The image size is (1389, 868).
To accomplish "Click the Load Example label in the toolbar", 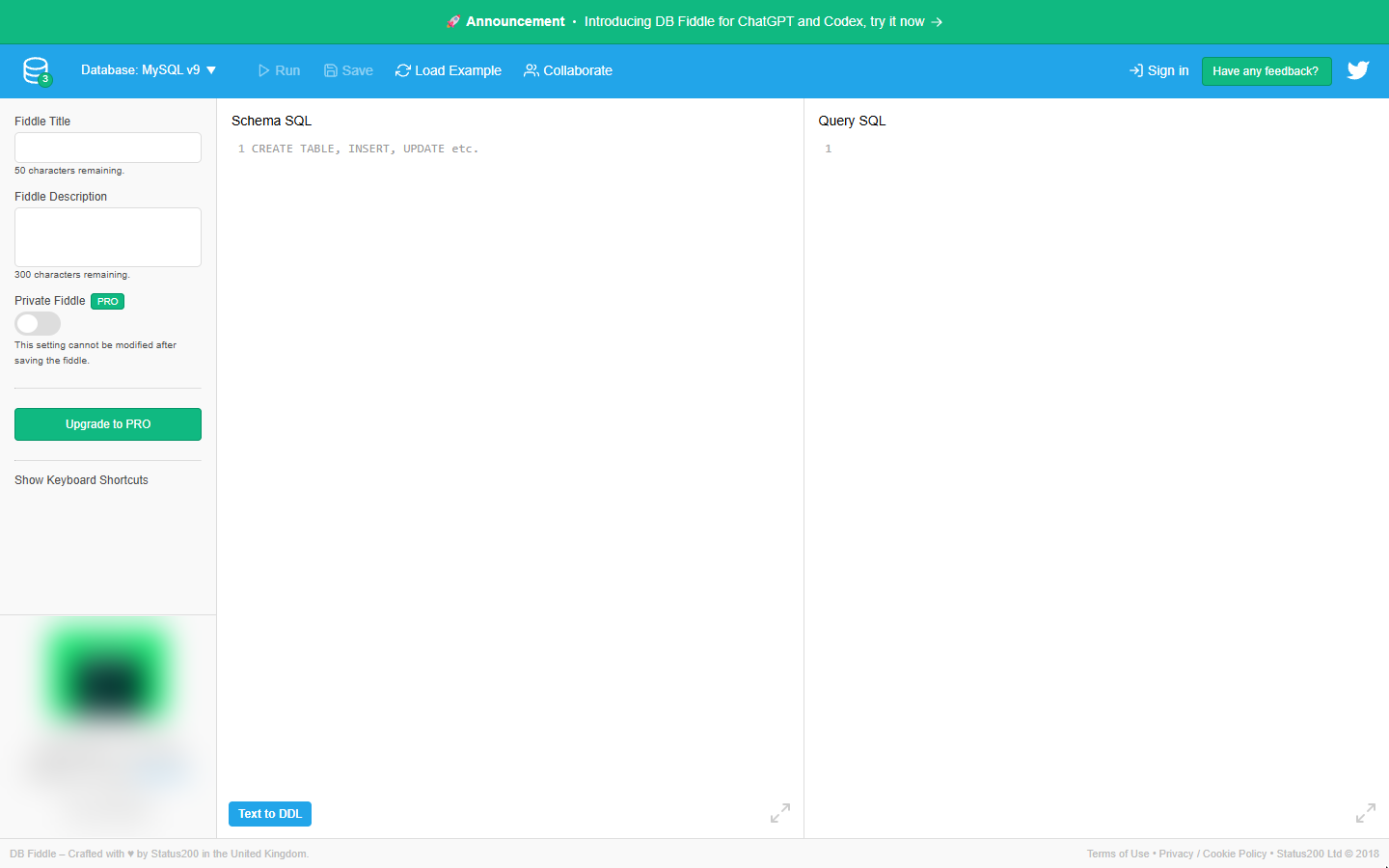I will [458, 71].
